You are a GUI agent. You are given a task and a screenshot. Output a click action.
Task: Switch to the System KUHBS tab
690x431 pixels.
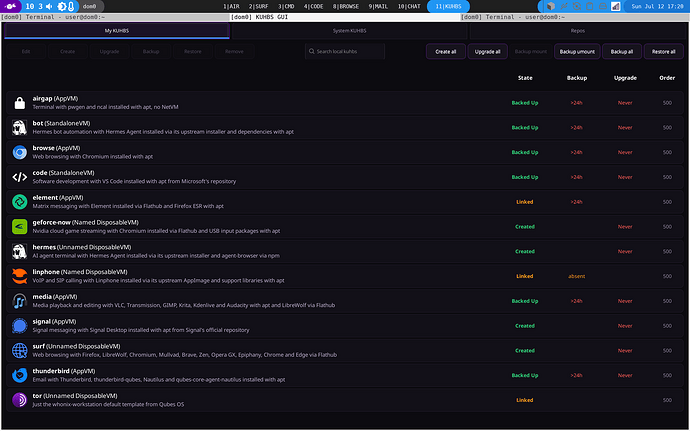[349, 31]
